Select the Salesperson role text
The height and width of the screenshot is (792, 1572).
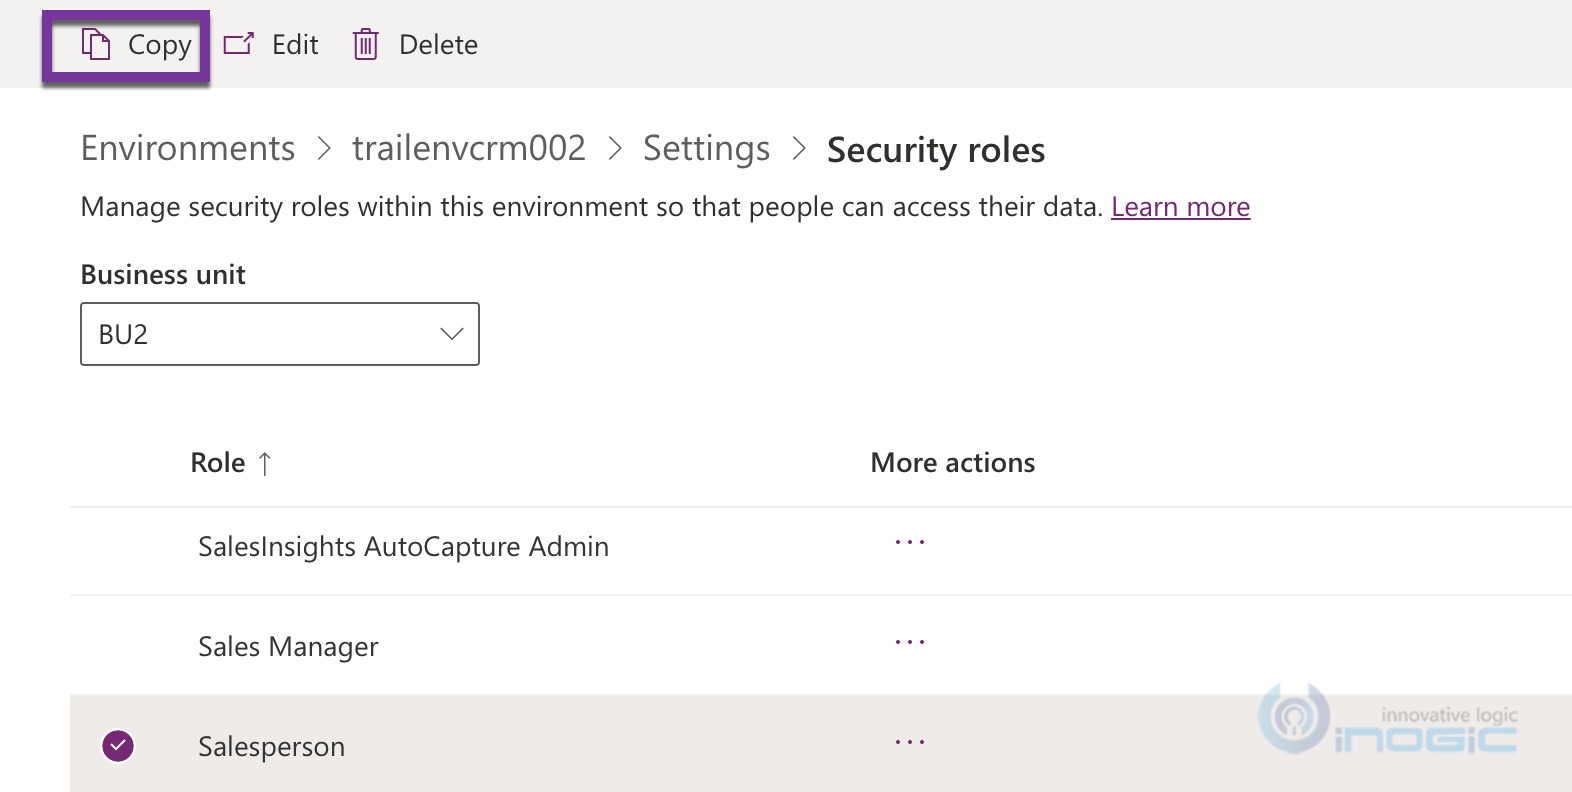coord(271,747)
